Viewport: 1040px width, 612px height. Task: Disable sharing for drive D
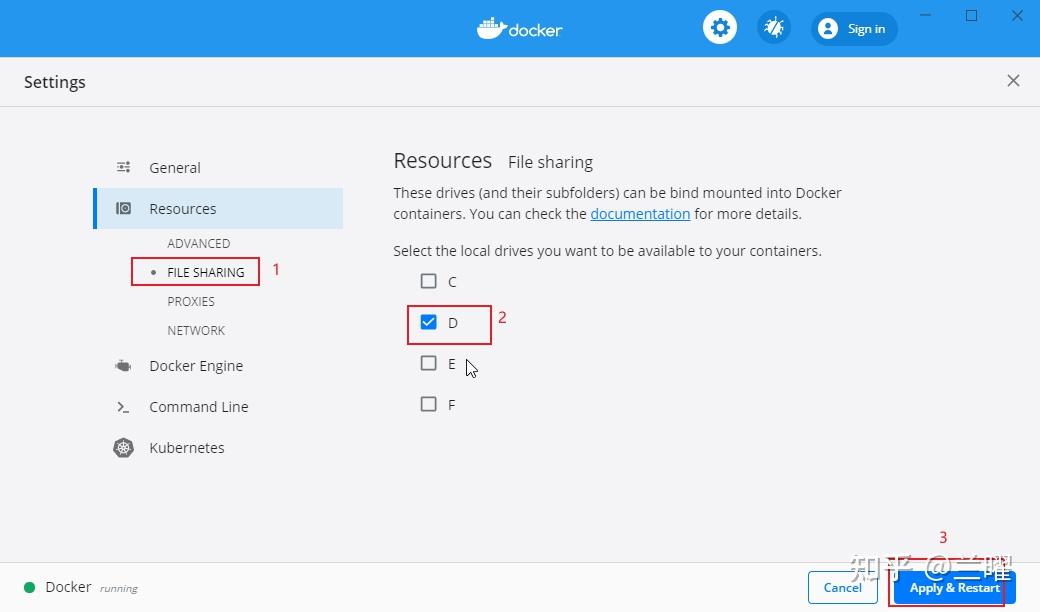tap(429, 322)
